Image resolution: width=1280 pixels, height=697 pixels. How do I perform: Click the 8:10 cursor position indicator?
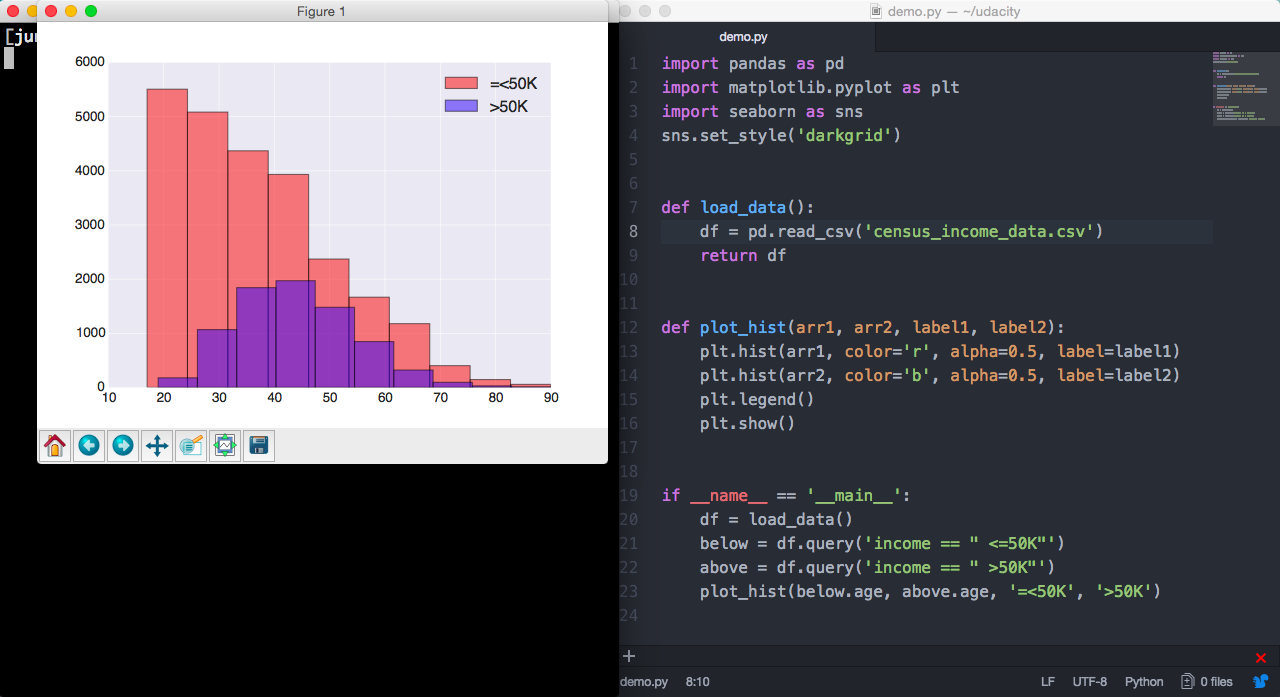pyautogui.click(x=697, y=682)
